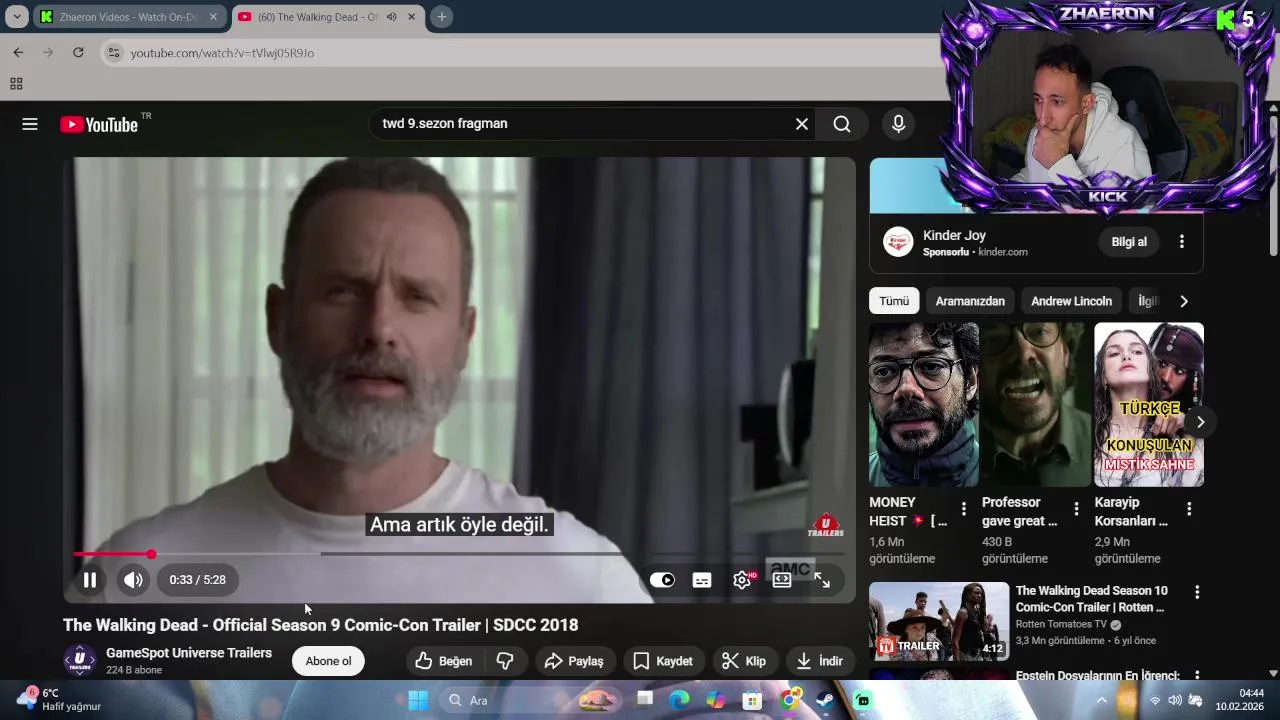The image size is (1280, 720).
Task: Close the Zhaeron Videos tab
Action: pos(213,17)
